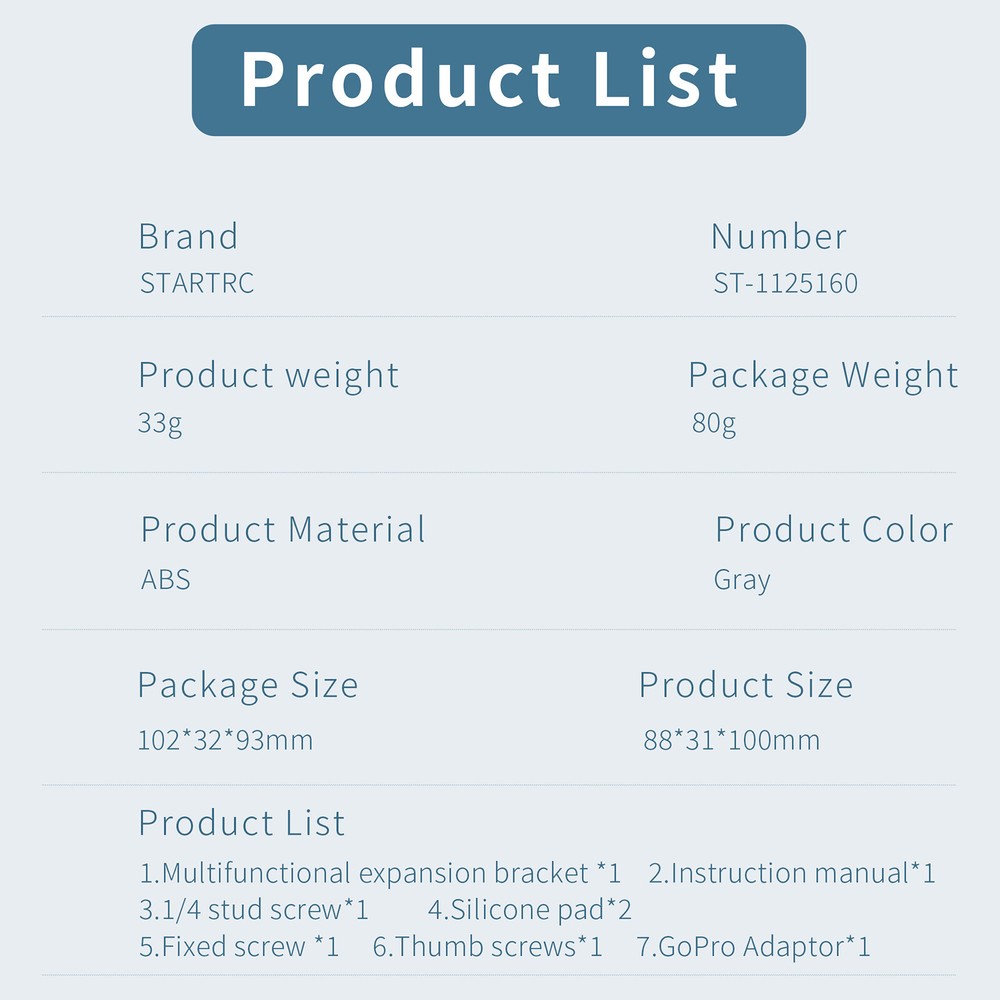
Task: Select package dimensions 102*32*93mm
Action: tap(225, 740)
